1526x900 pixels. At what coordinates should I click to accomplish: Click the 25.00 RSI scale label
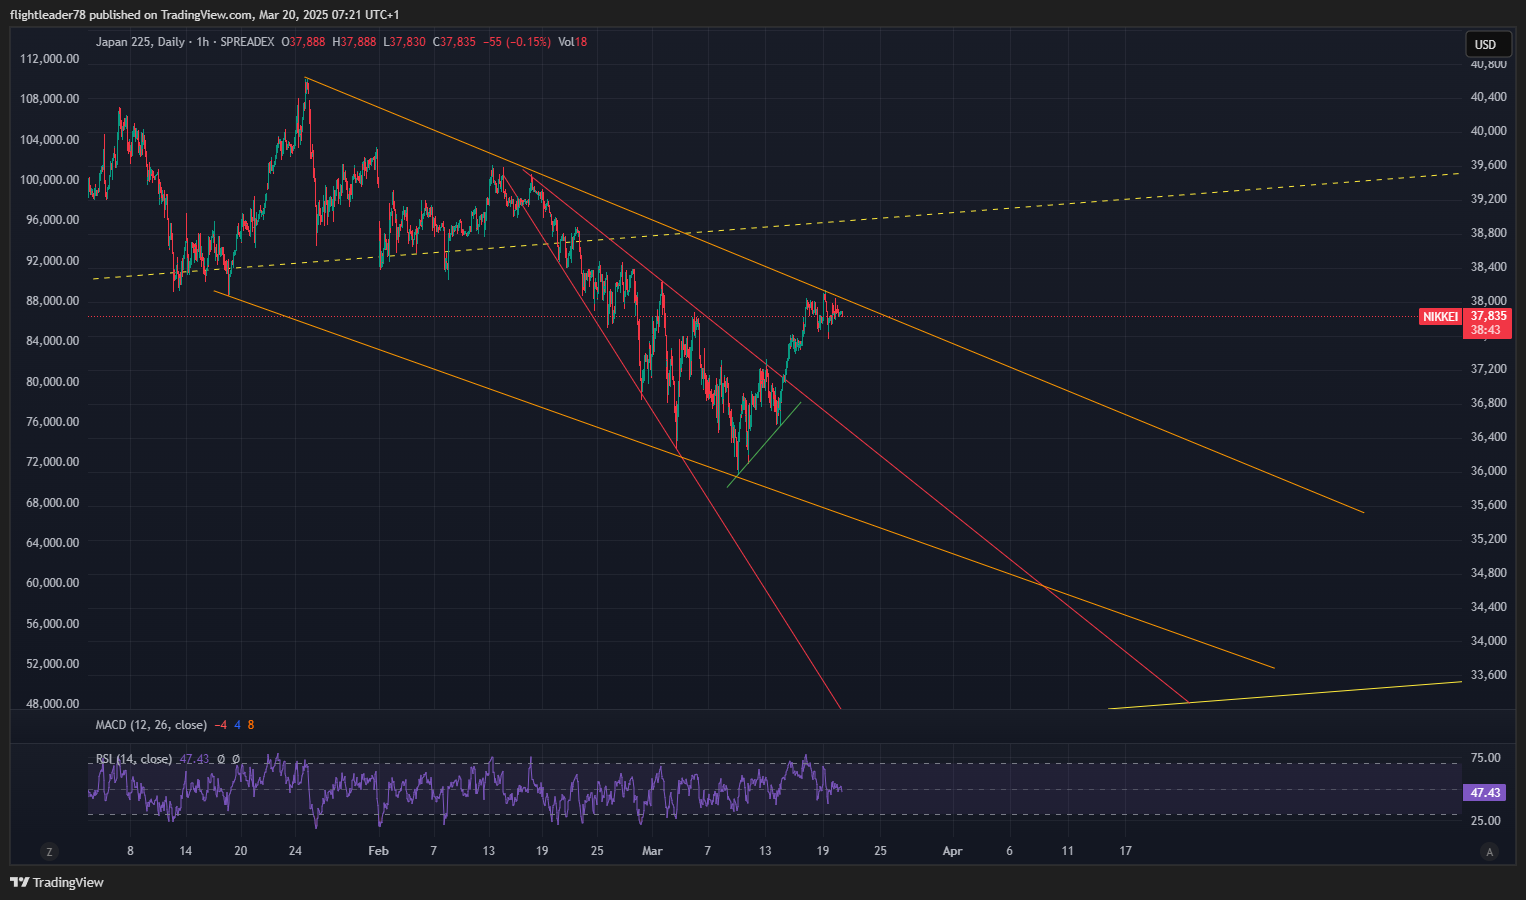coord(1486,821)
